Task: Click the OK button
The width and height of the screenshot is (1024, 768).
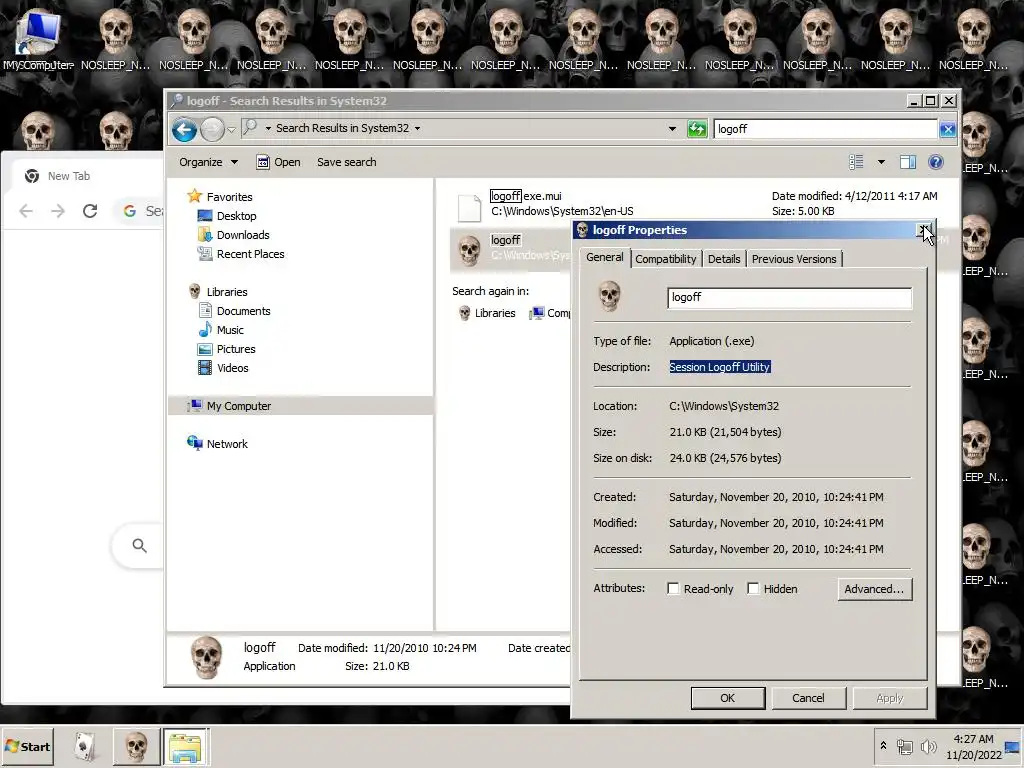Action: 728,698
